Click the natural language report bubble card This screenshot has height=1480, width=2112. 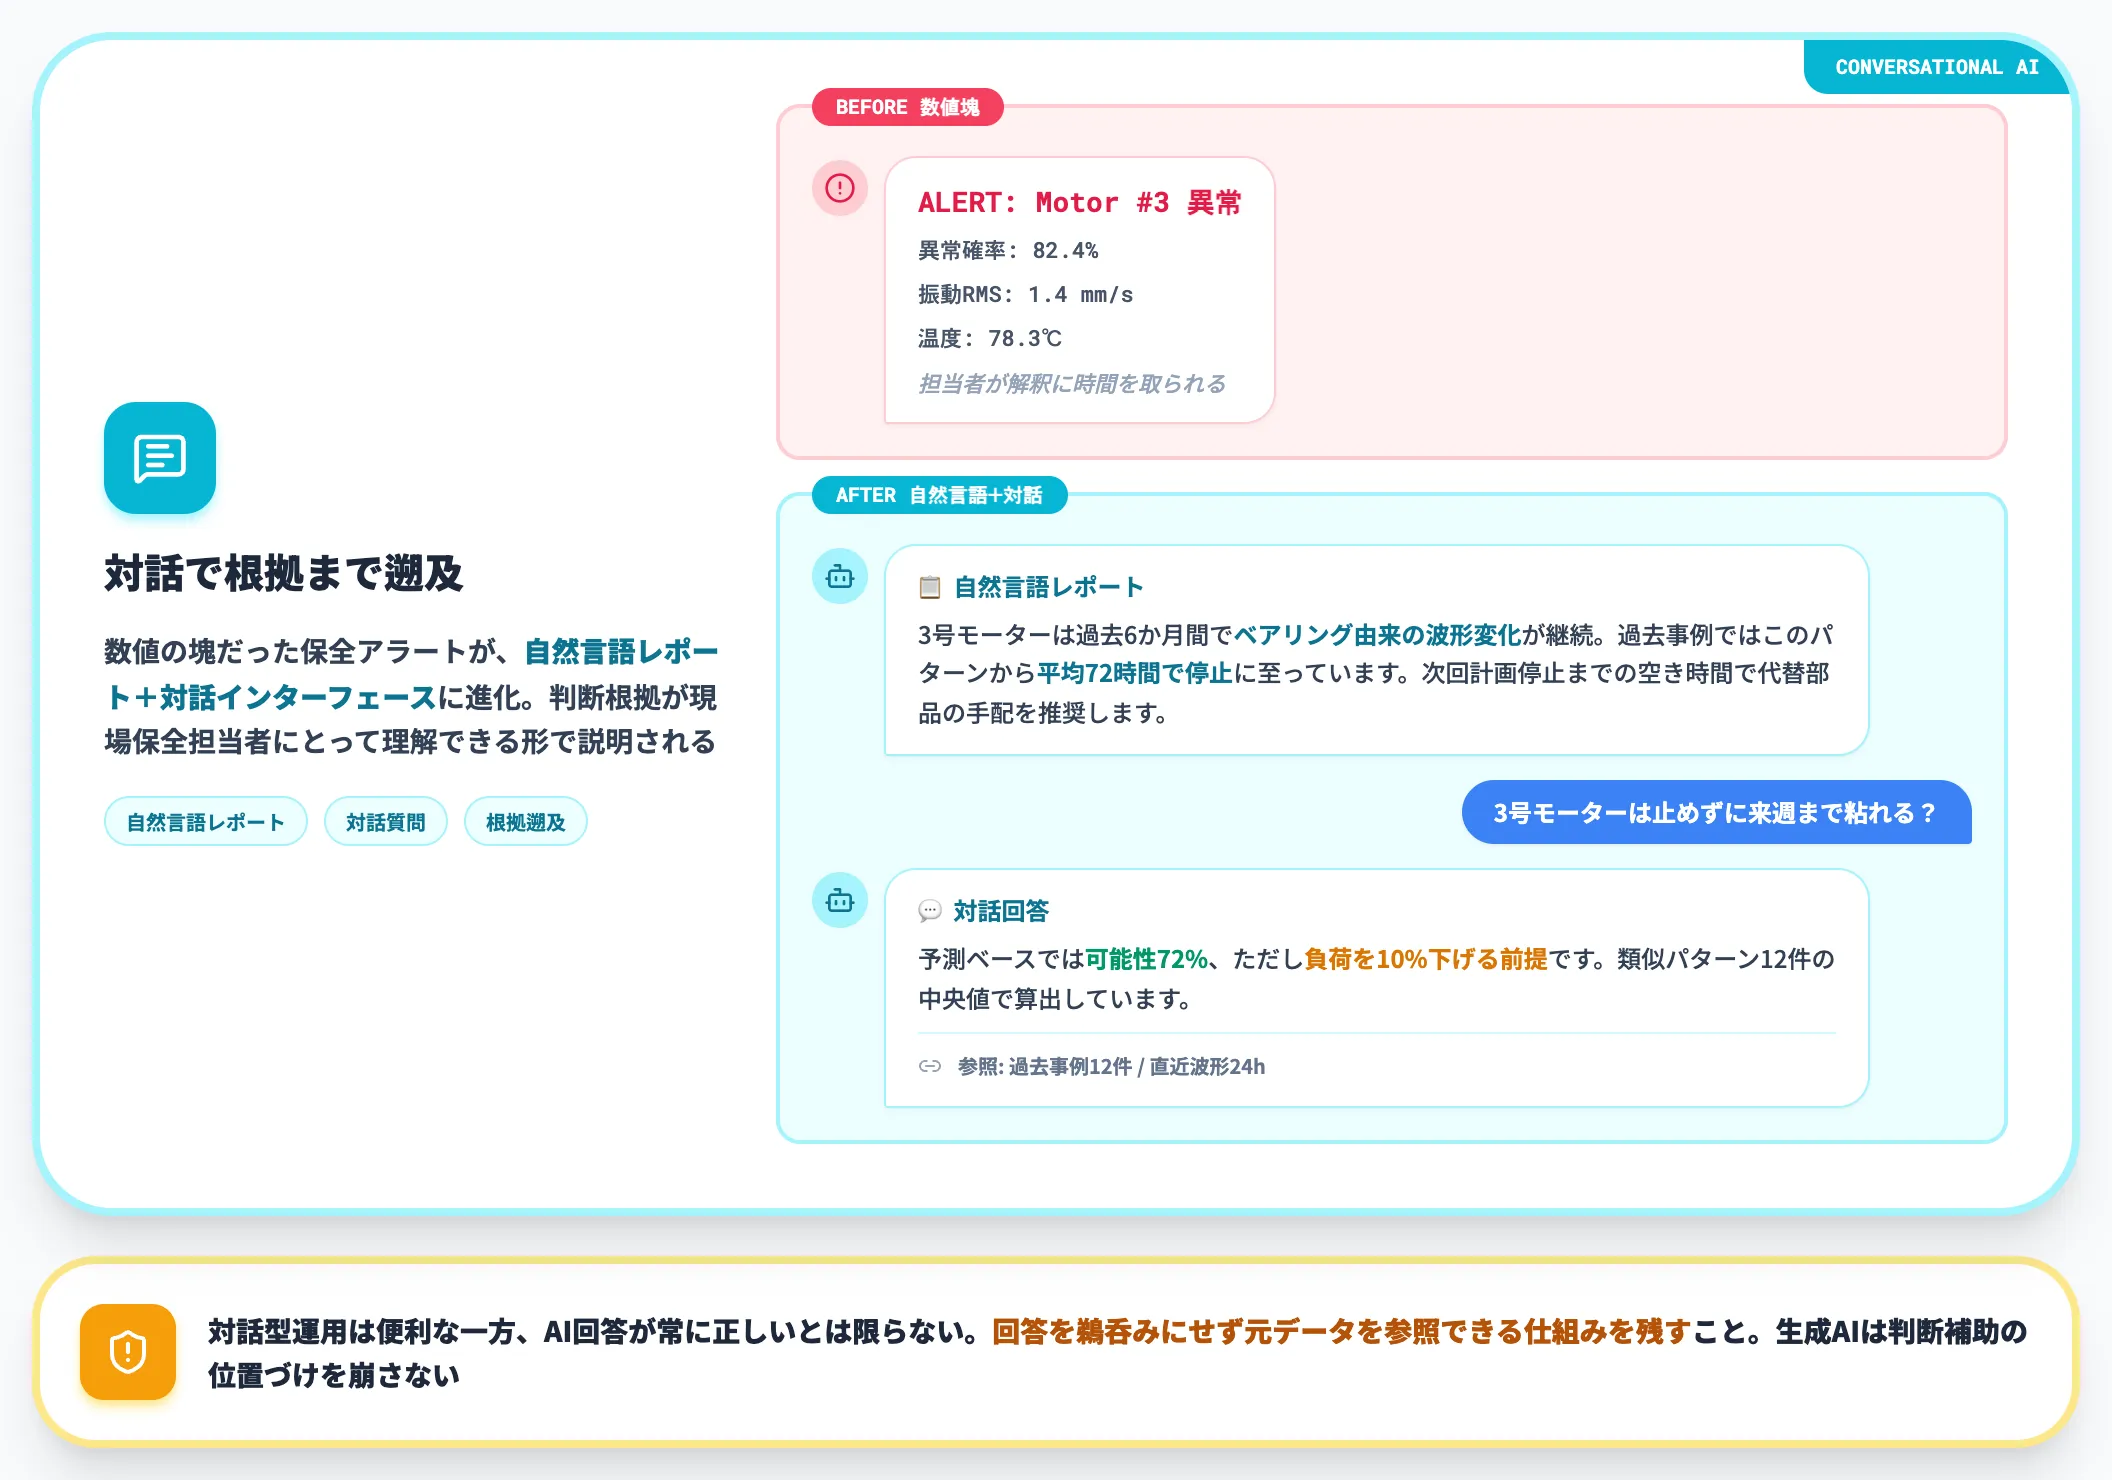[x=1377, y=650]
